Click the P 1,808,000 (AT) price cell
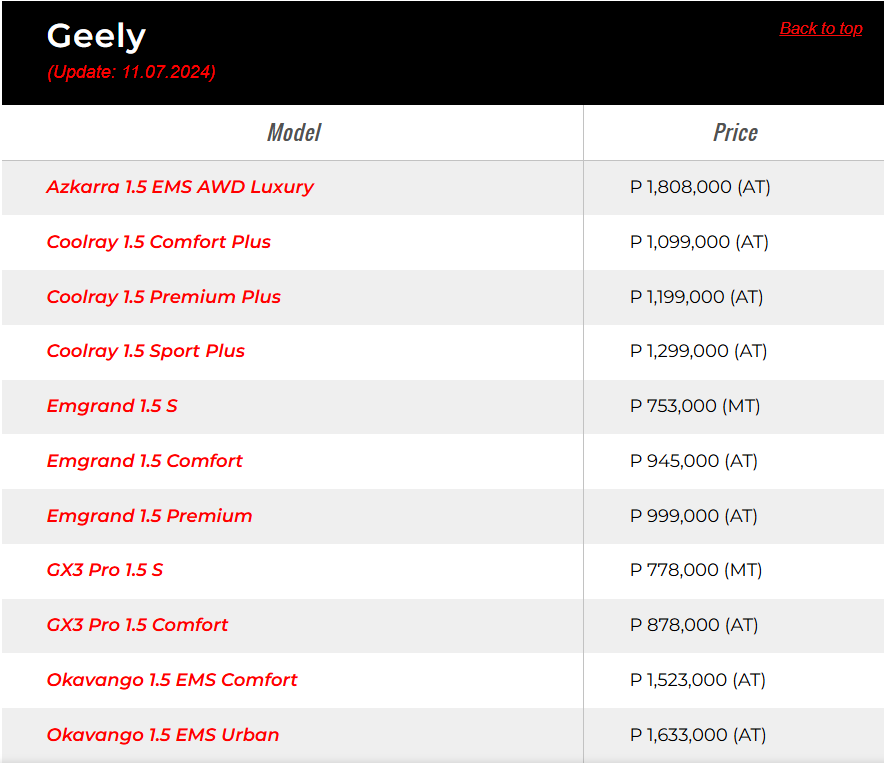 (x=700, y=187)
